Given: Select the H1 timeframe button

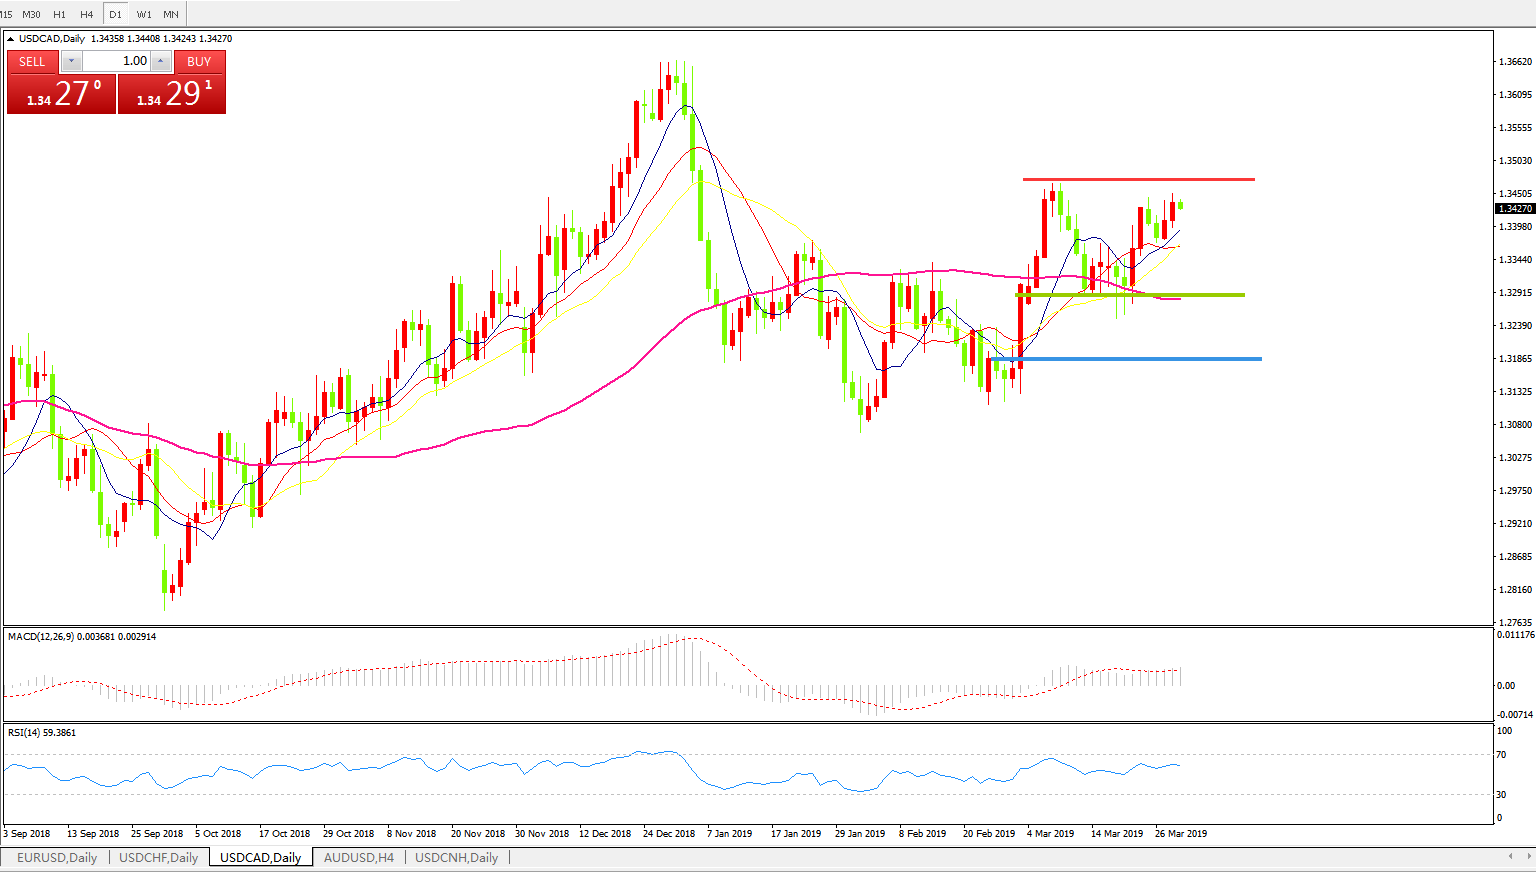Looking at the screenshot, I should click(59, 14).
